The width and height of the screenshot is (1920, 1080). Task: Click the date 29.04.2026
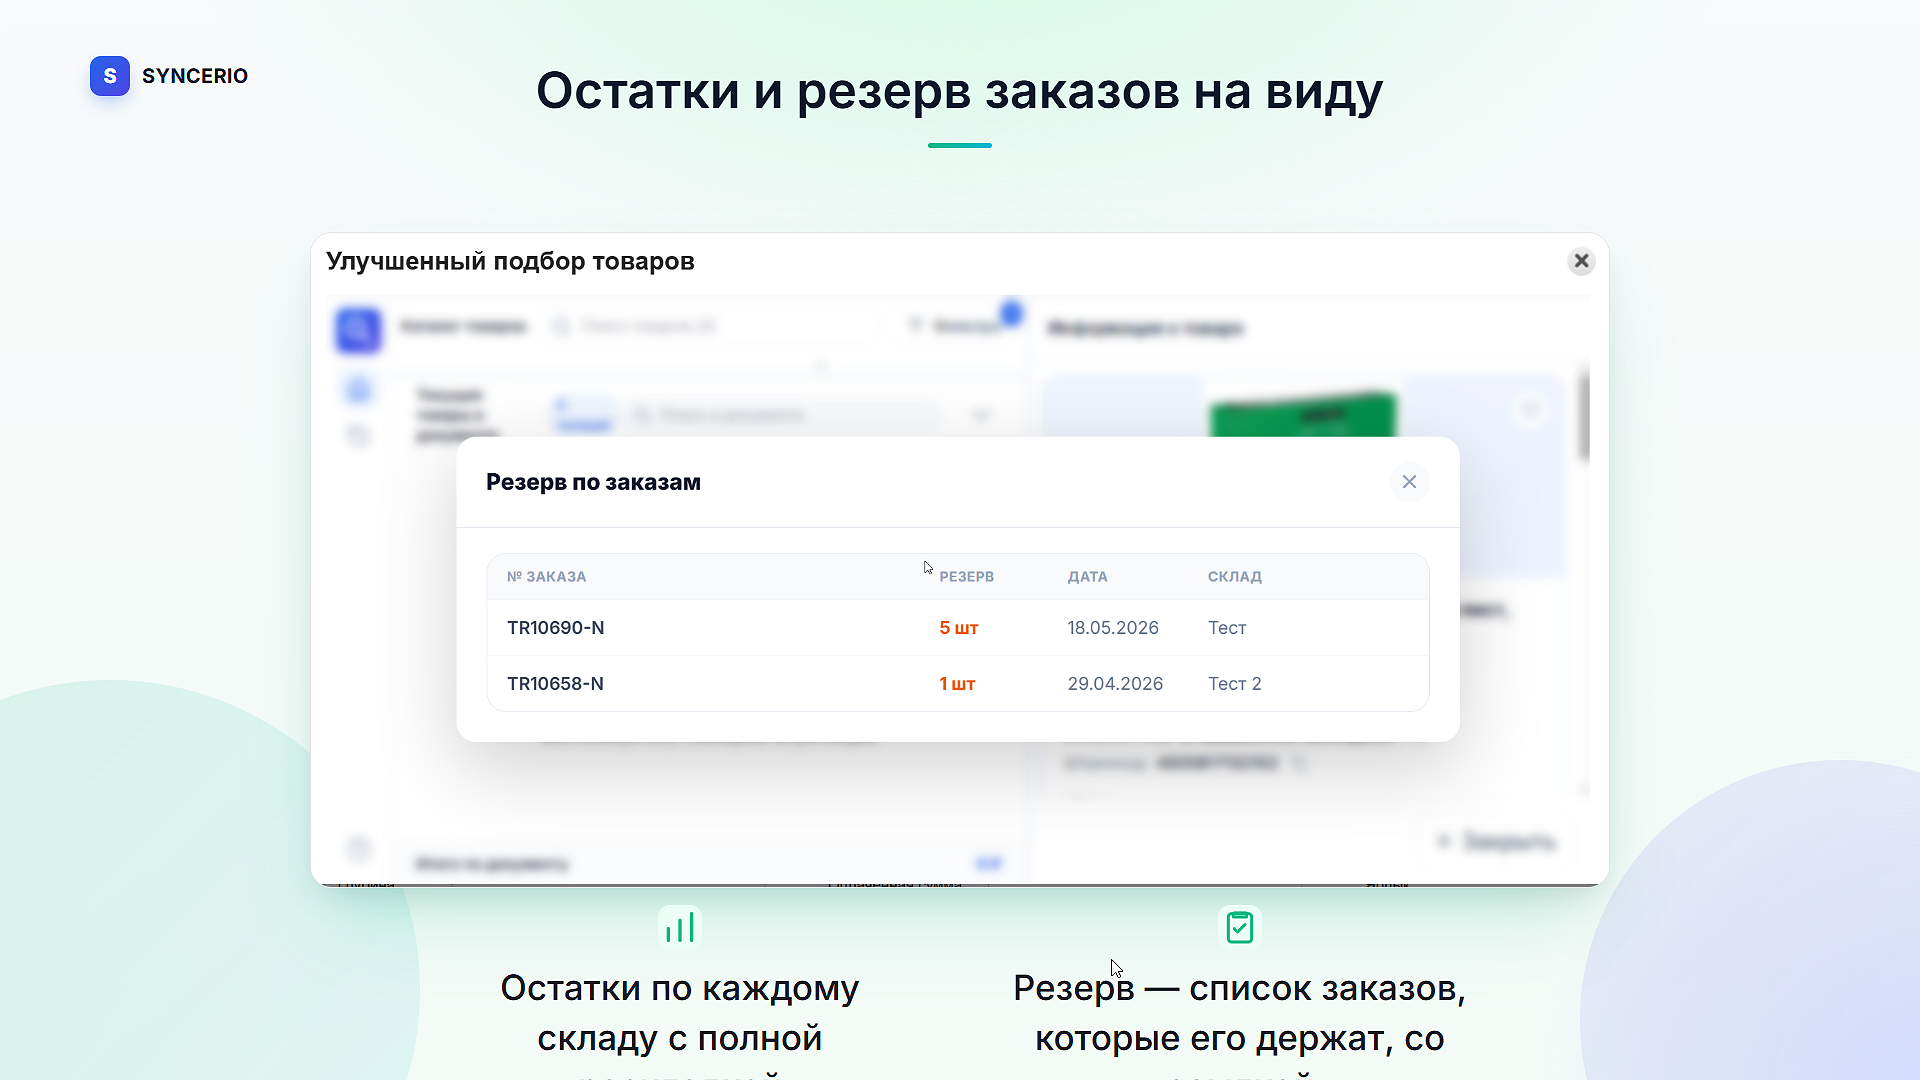pos(1115,684)
